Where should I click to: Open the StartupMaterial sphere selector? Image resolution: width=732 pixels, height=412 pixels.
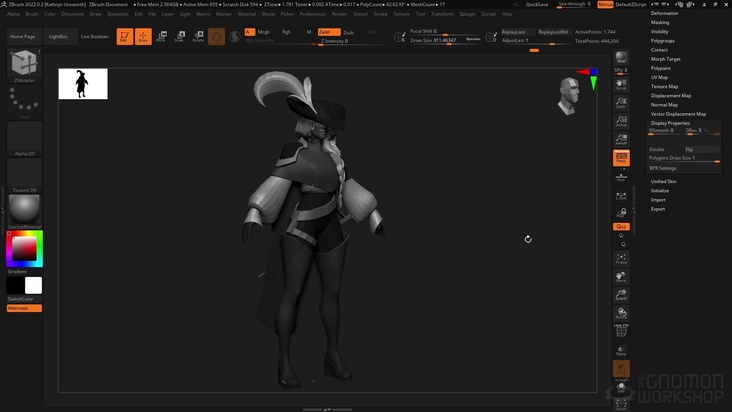point(24,209)
